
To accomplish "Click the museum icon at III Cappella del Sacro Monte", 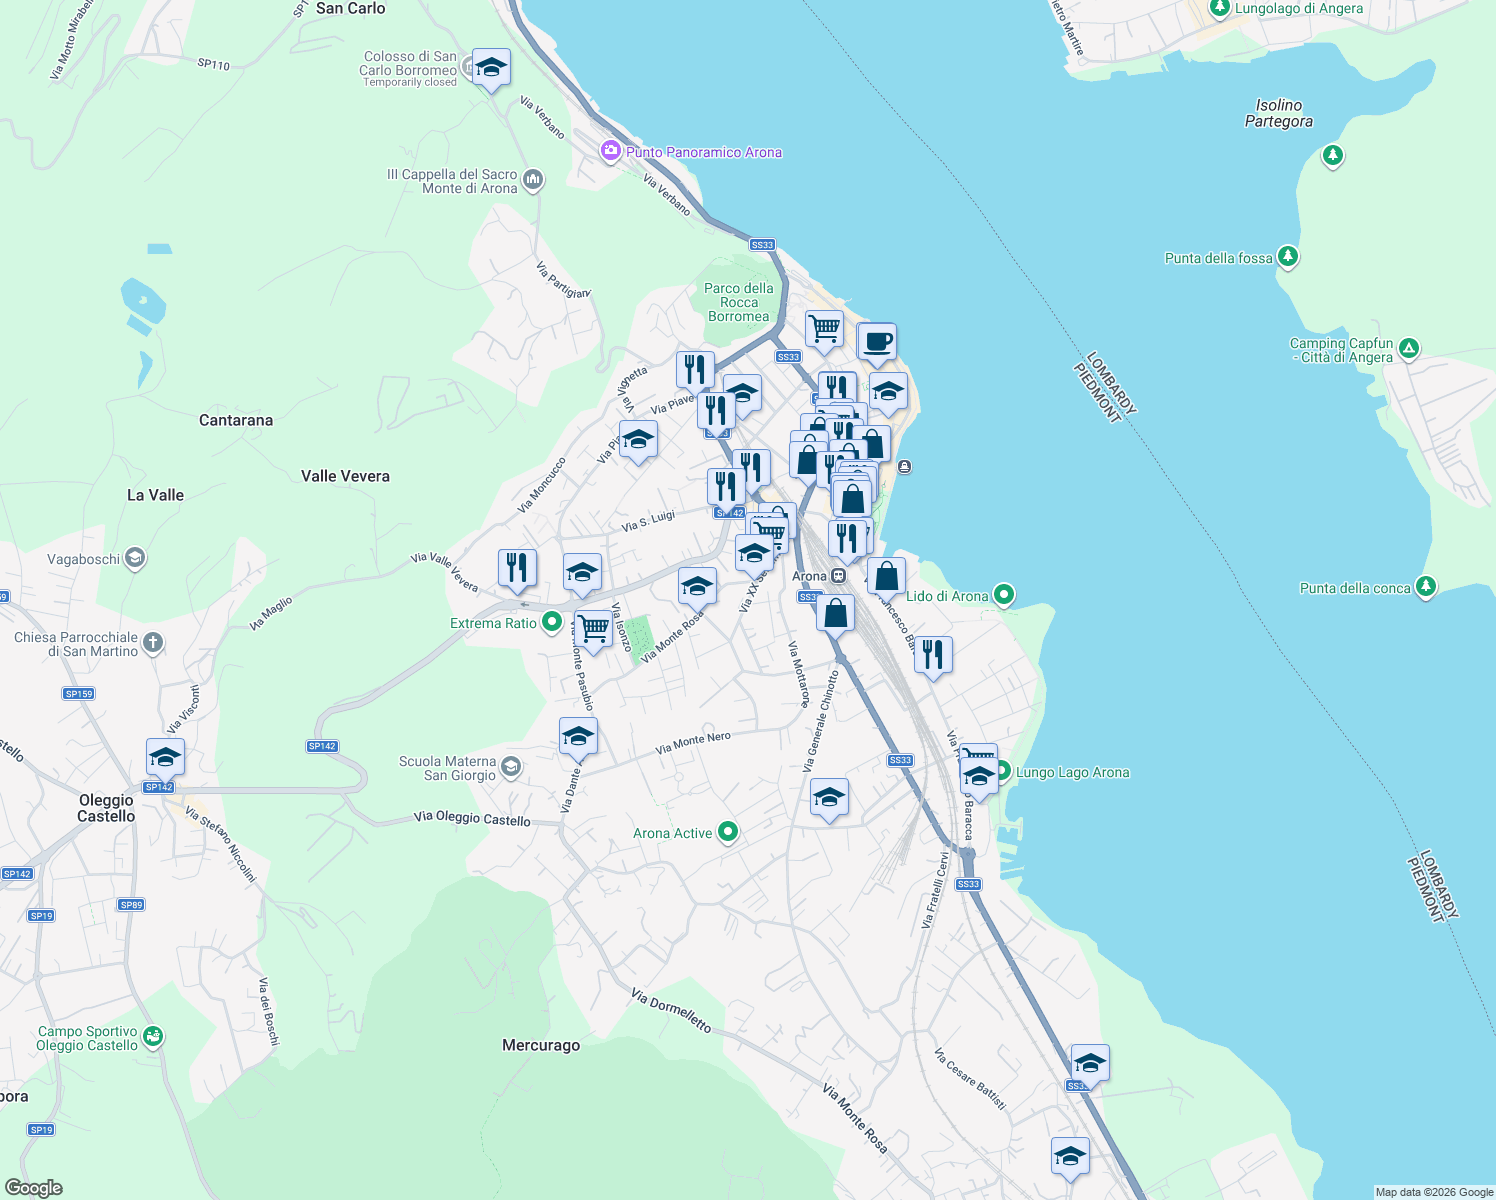I will pyautogui.click(x=531, y=180).
